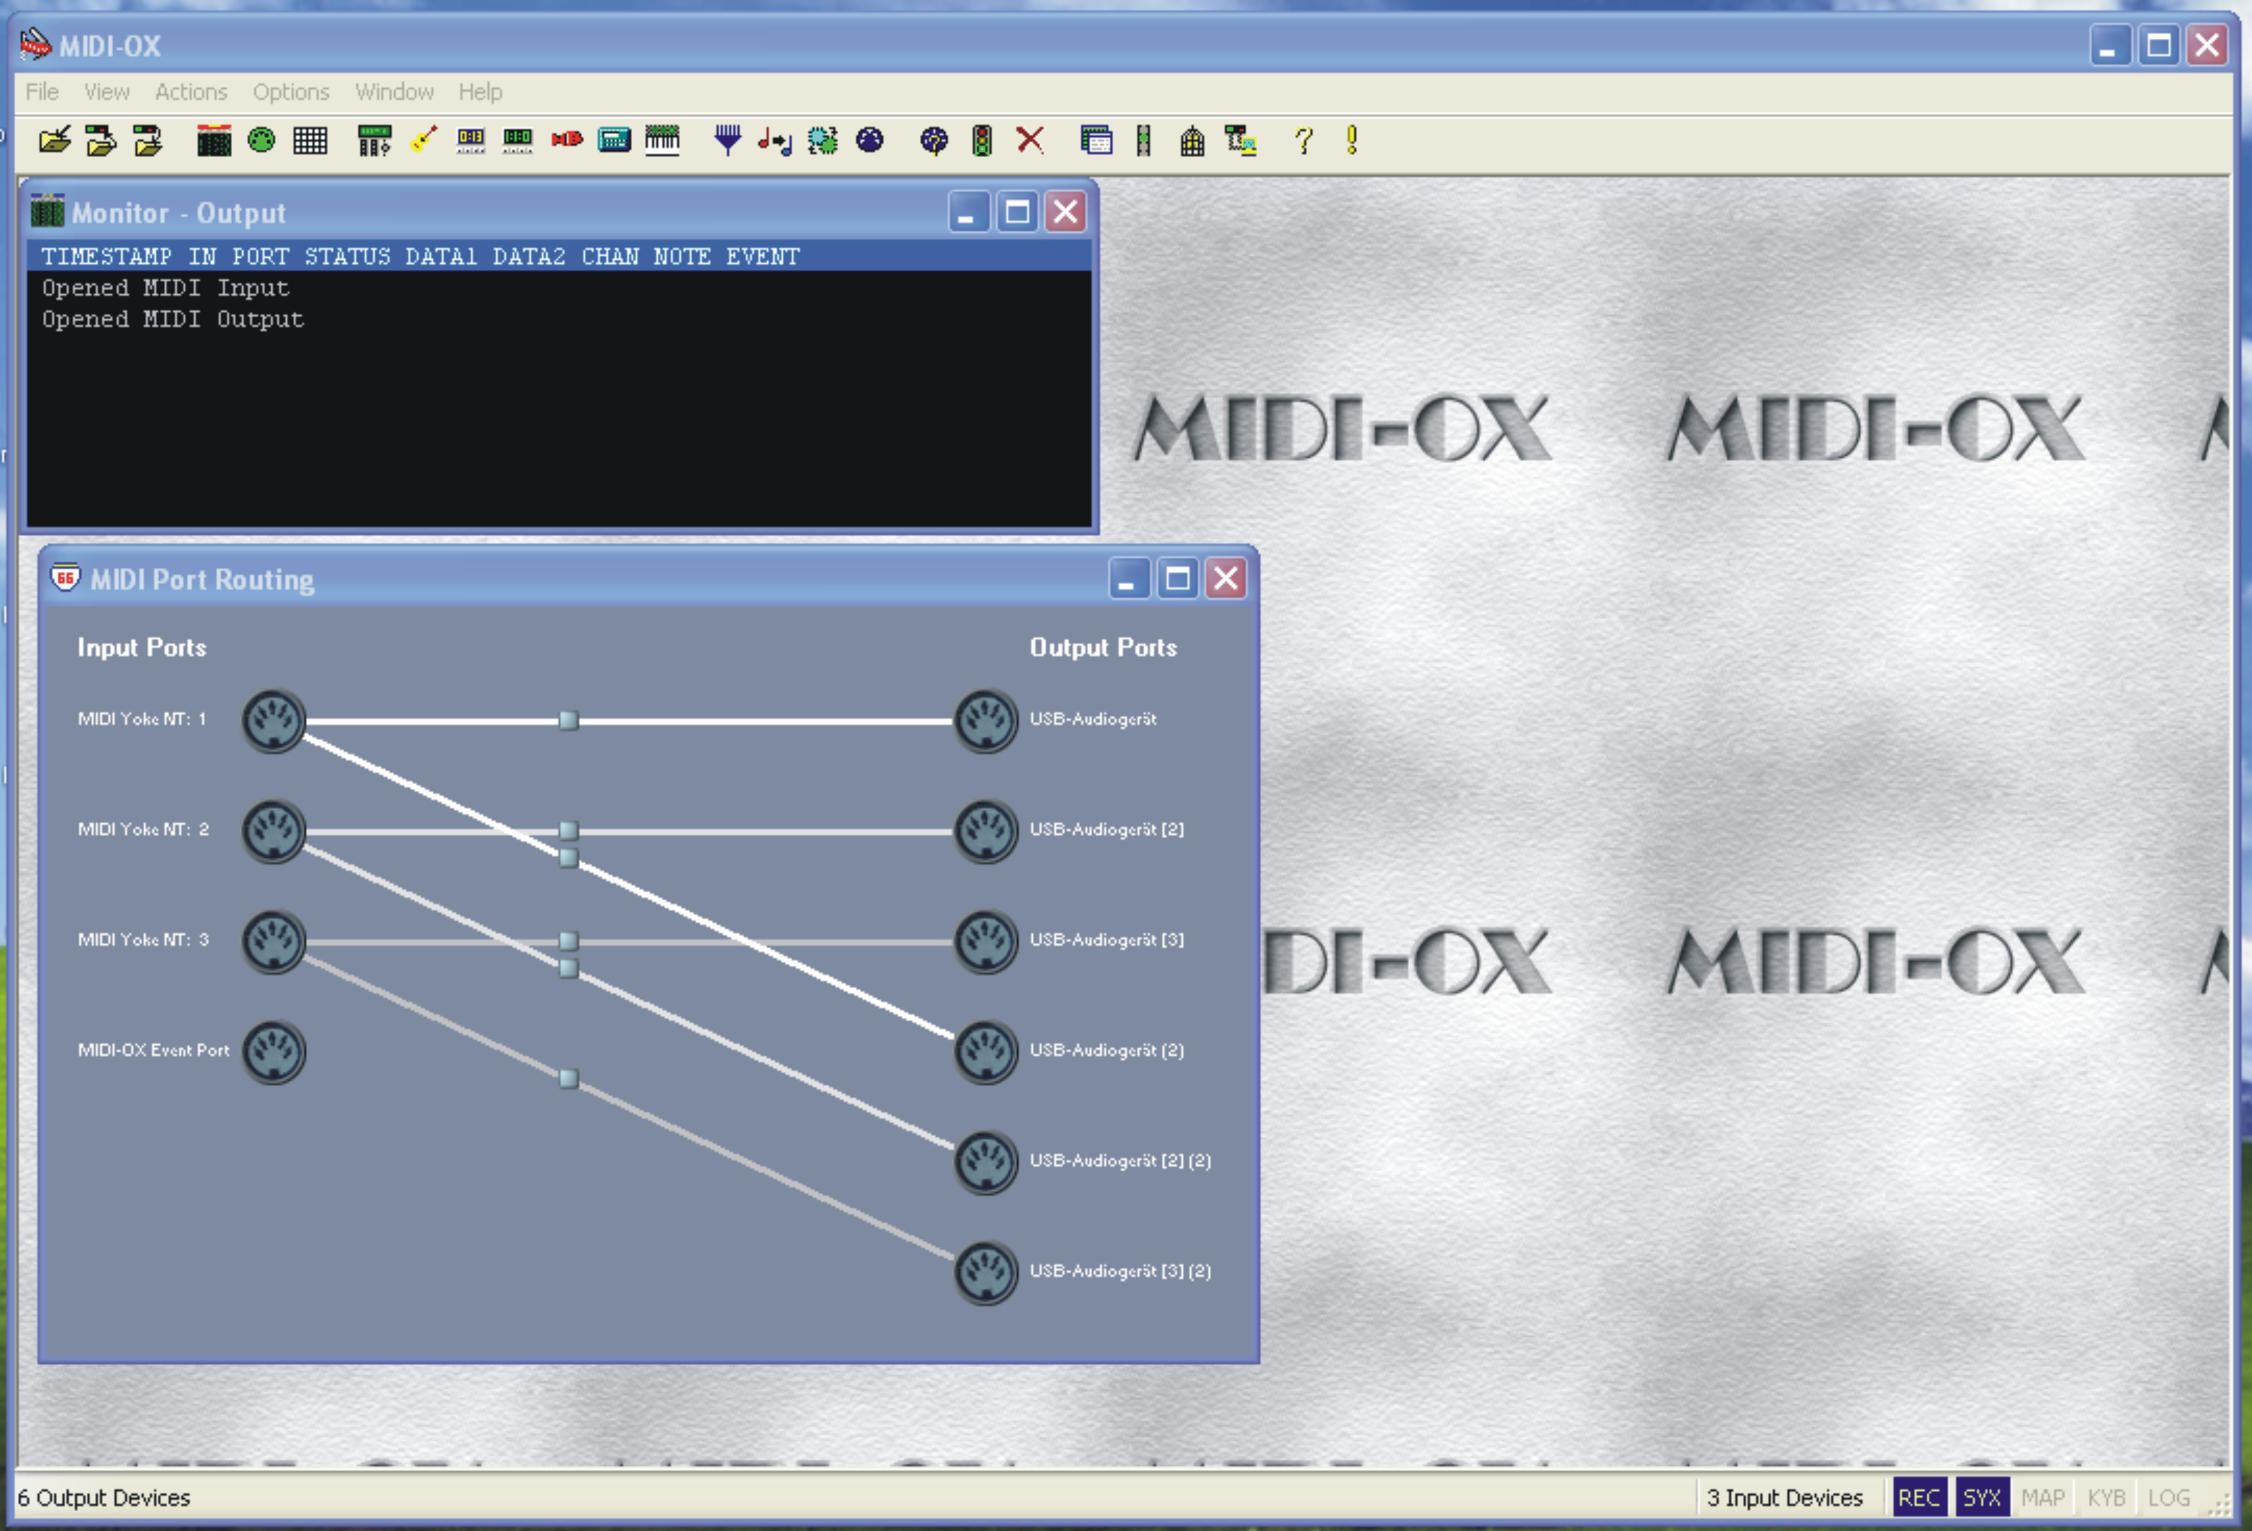Toggle MAP indicator in status bar
2252x1531 pixels.
pos(2042,1497)
